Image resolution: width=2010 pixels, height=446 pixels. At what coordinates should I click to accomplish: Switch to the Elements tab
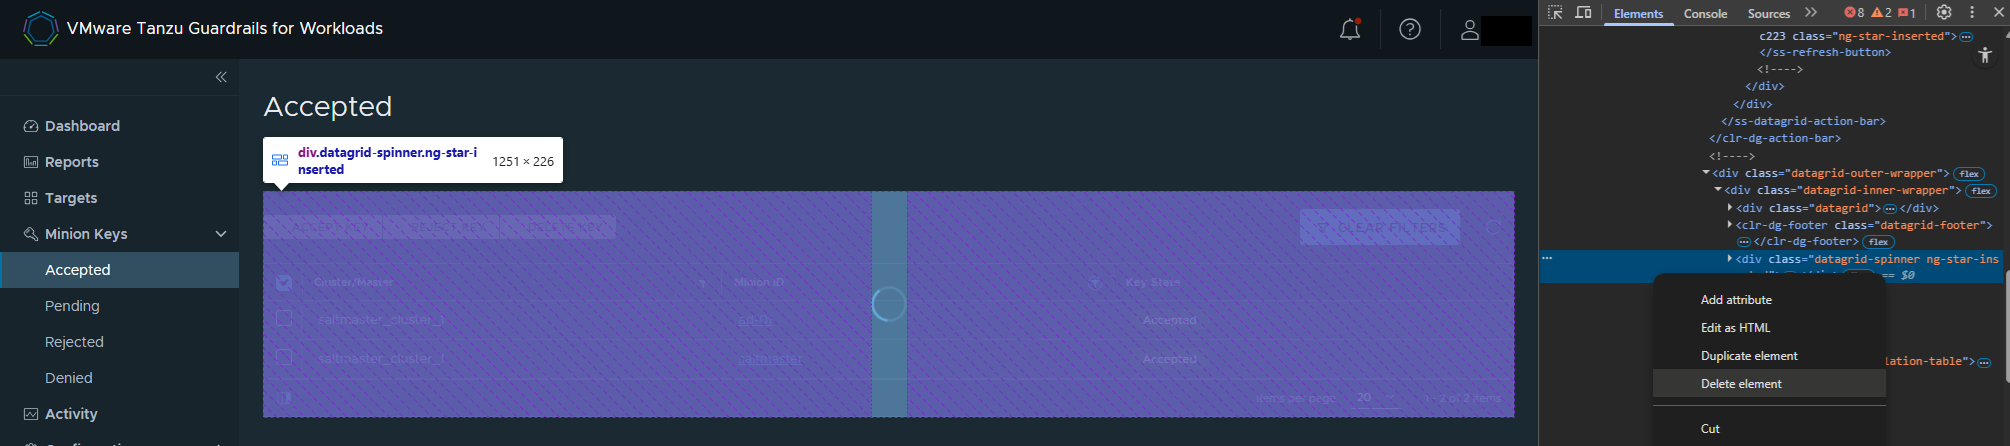[x=1638, y=13]
